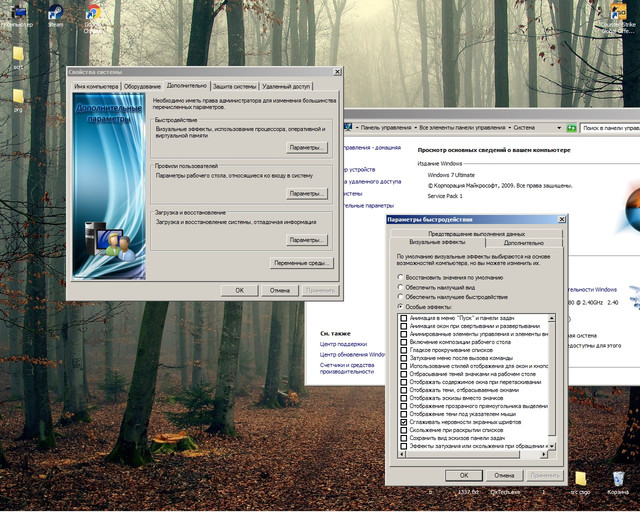Launch Counter-Strike Global Offensive shortcut
The width and height of the screenshot is (640, 512).
coord(618,18)
